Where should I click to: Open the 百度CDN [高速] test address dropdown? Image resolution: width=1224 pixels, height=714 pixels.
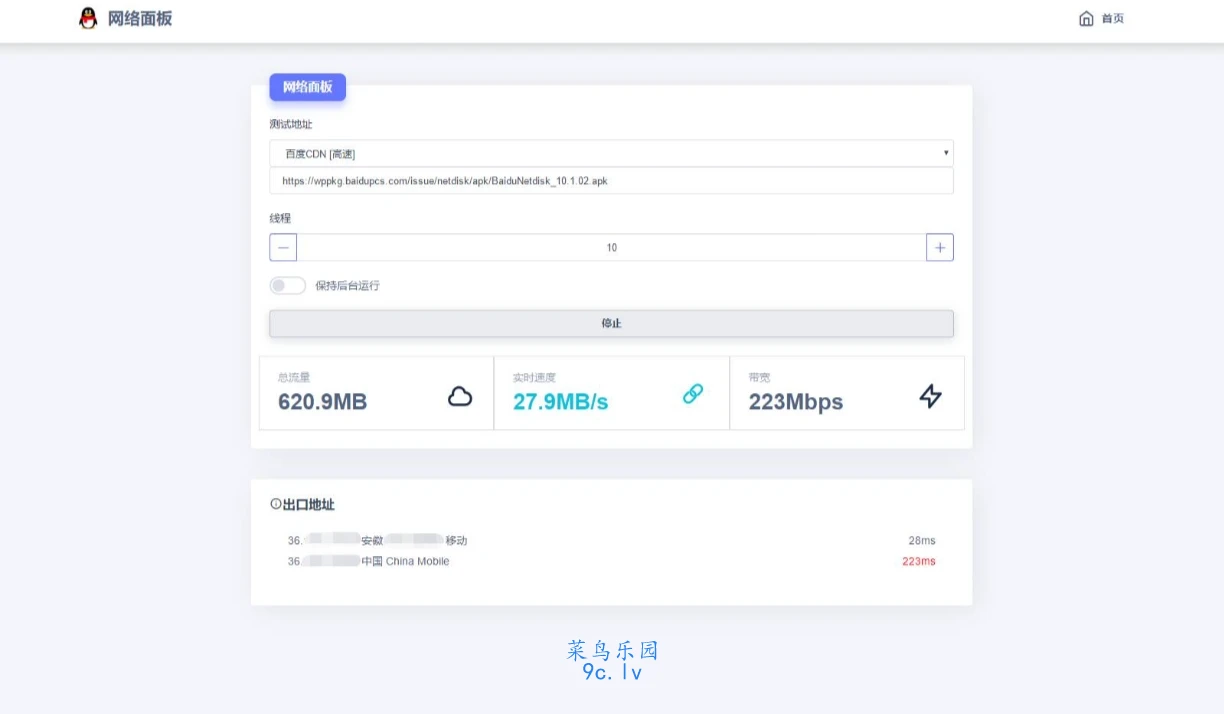(611, 153)
